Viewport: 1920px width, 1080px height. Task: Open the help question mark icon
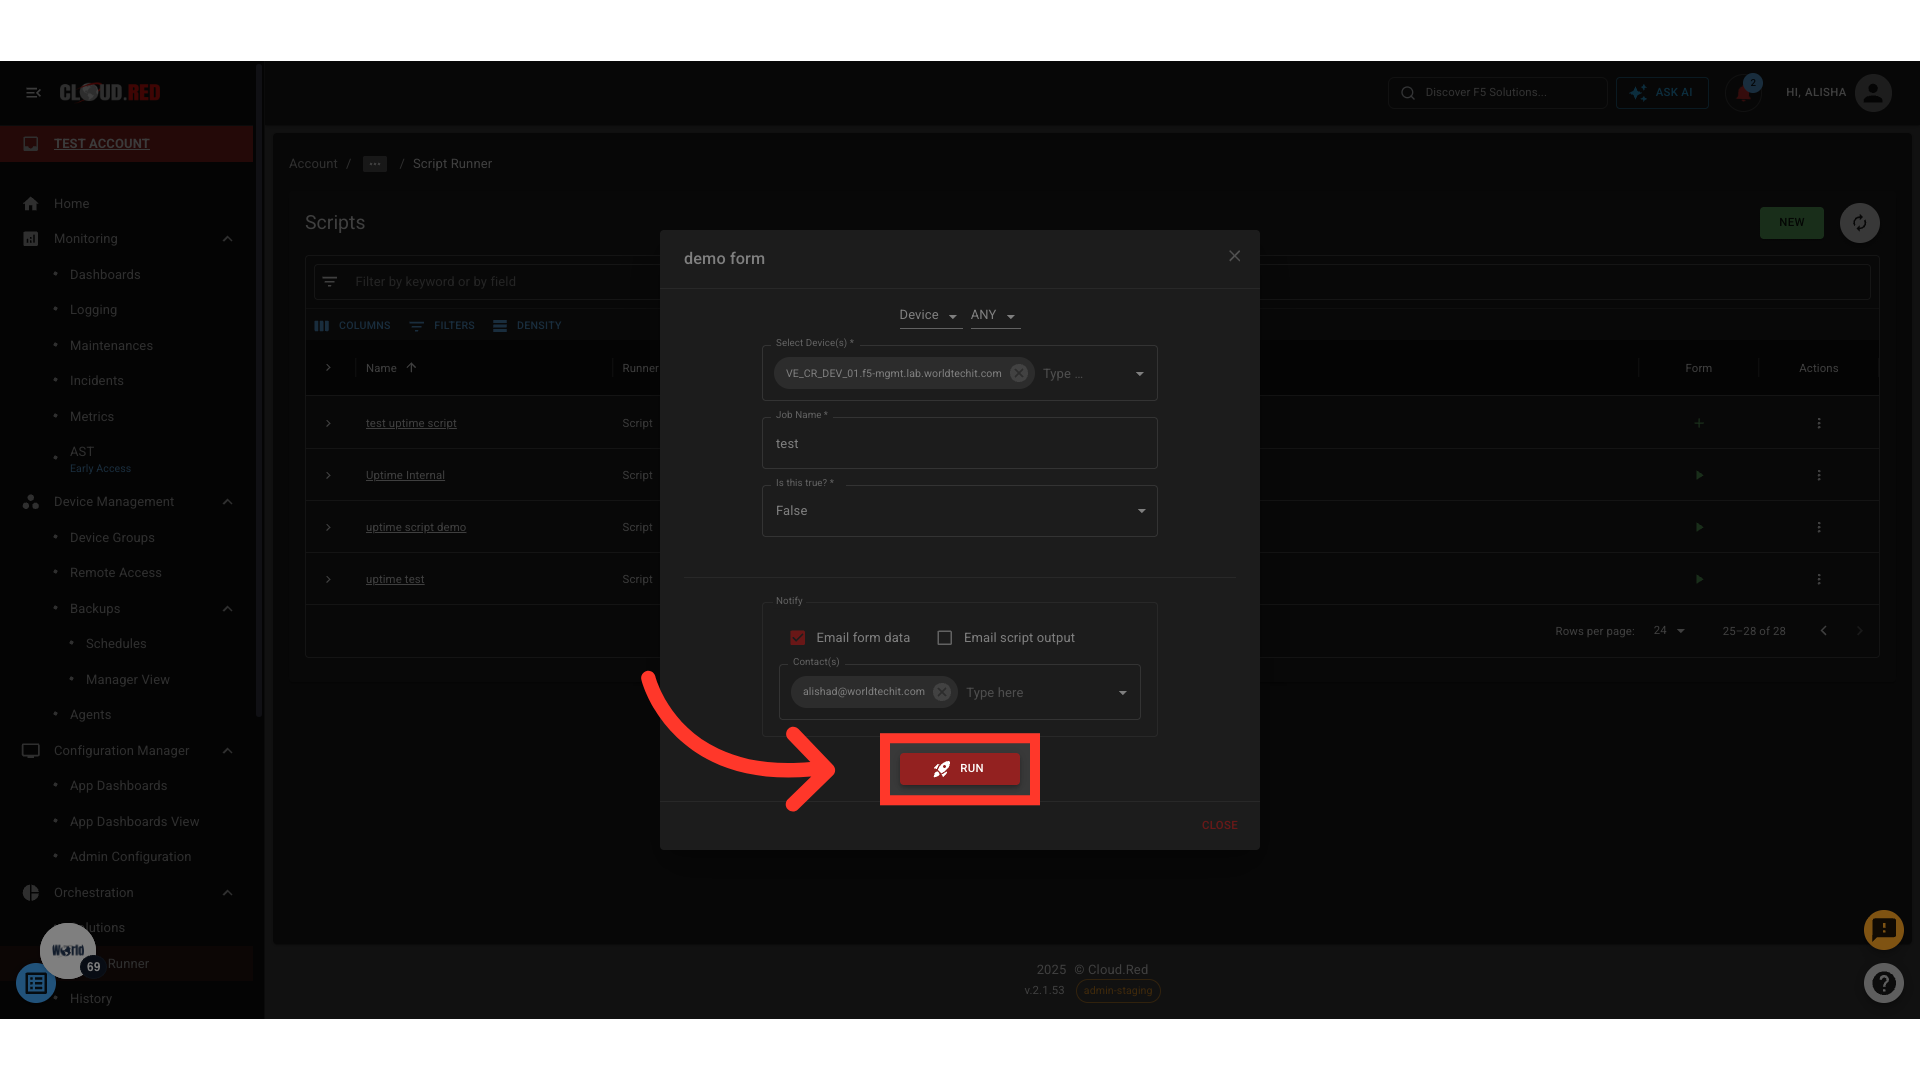(1883, 983)
